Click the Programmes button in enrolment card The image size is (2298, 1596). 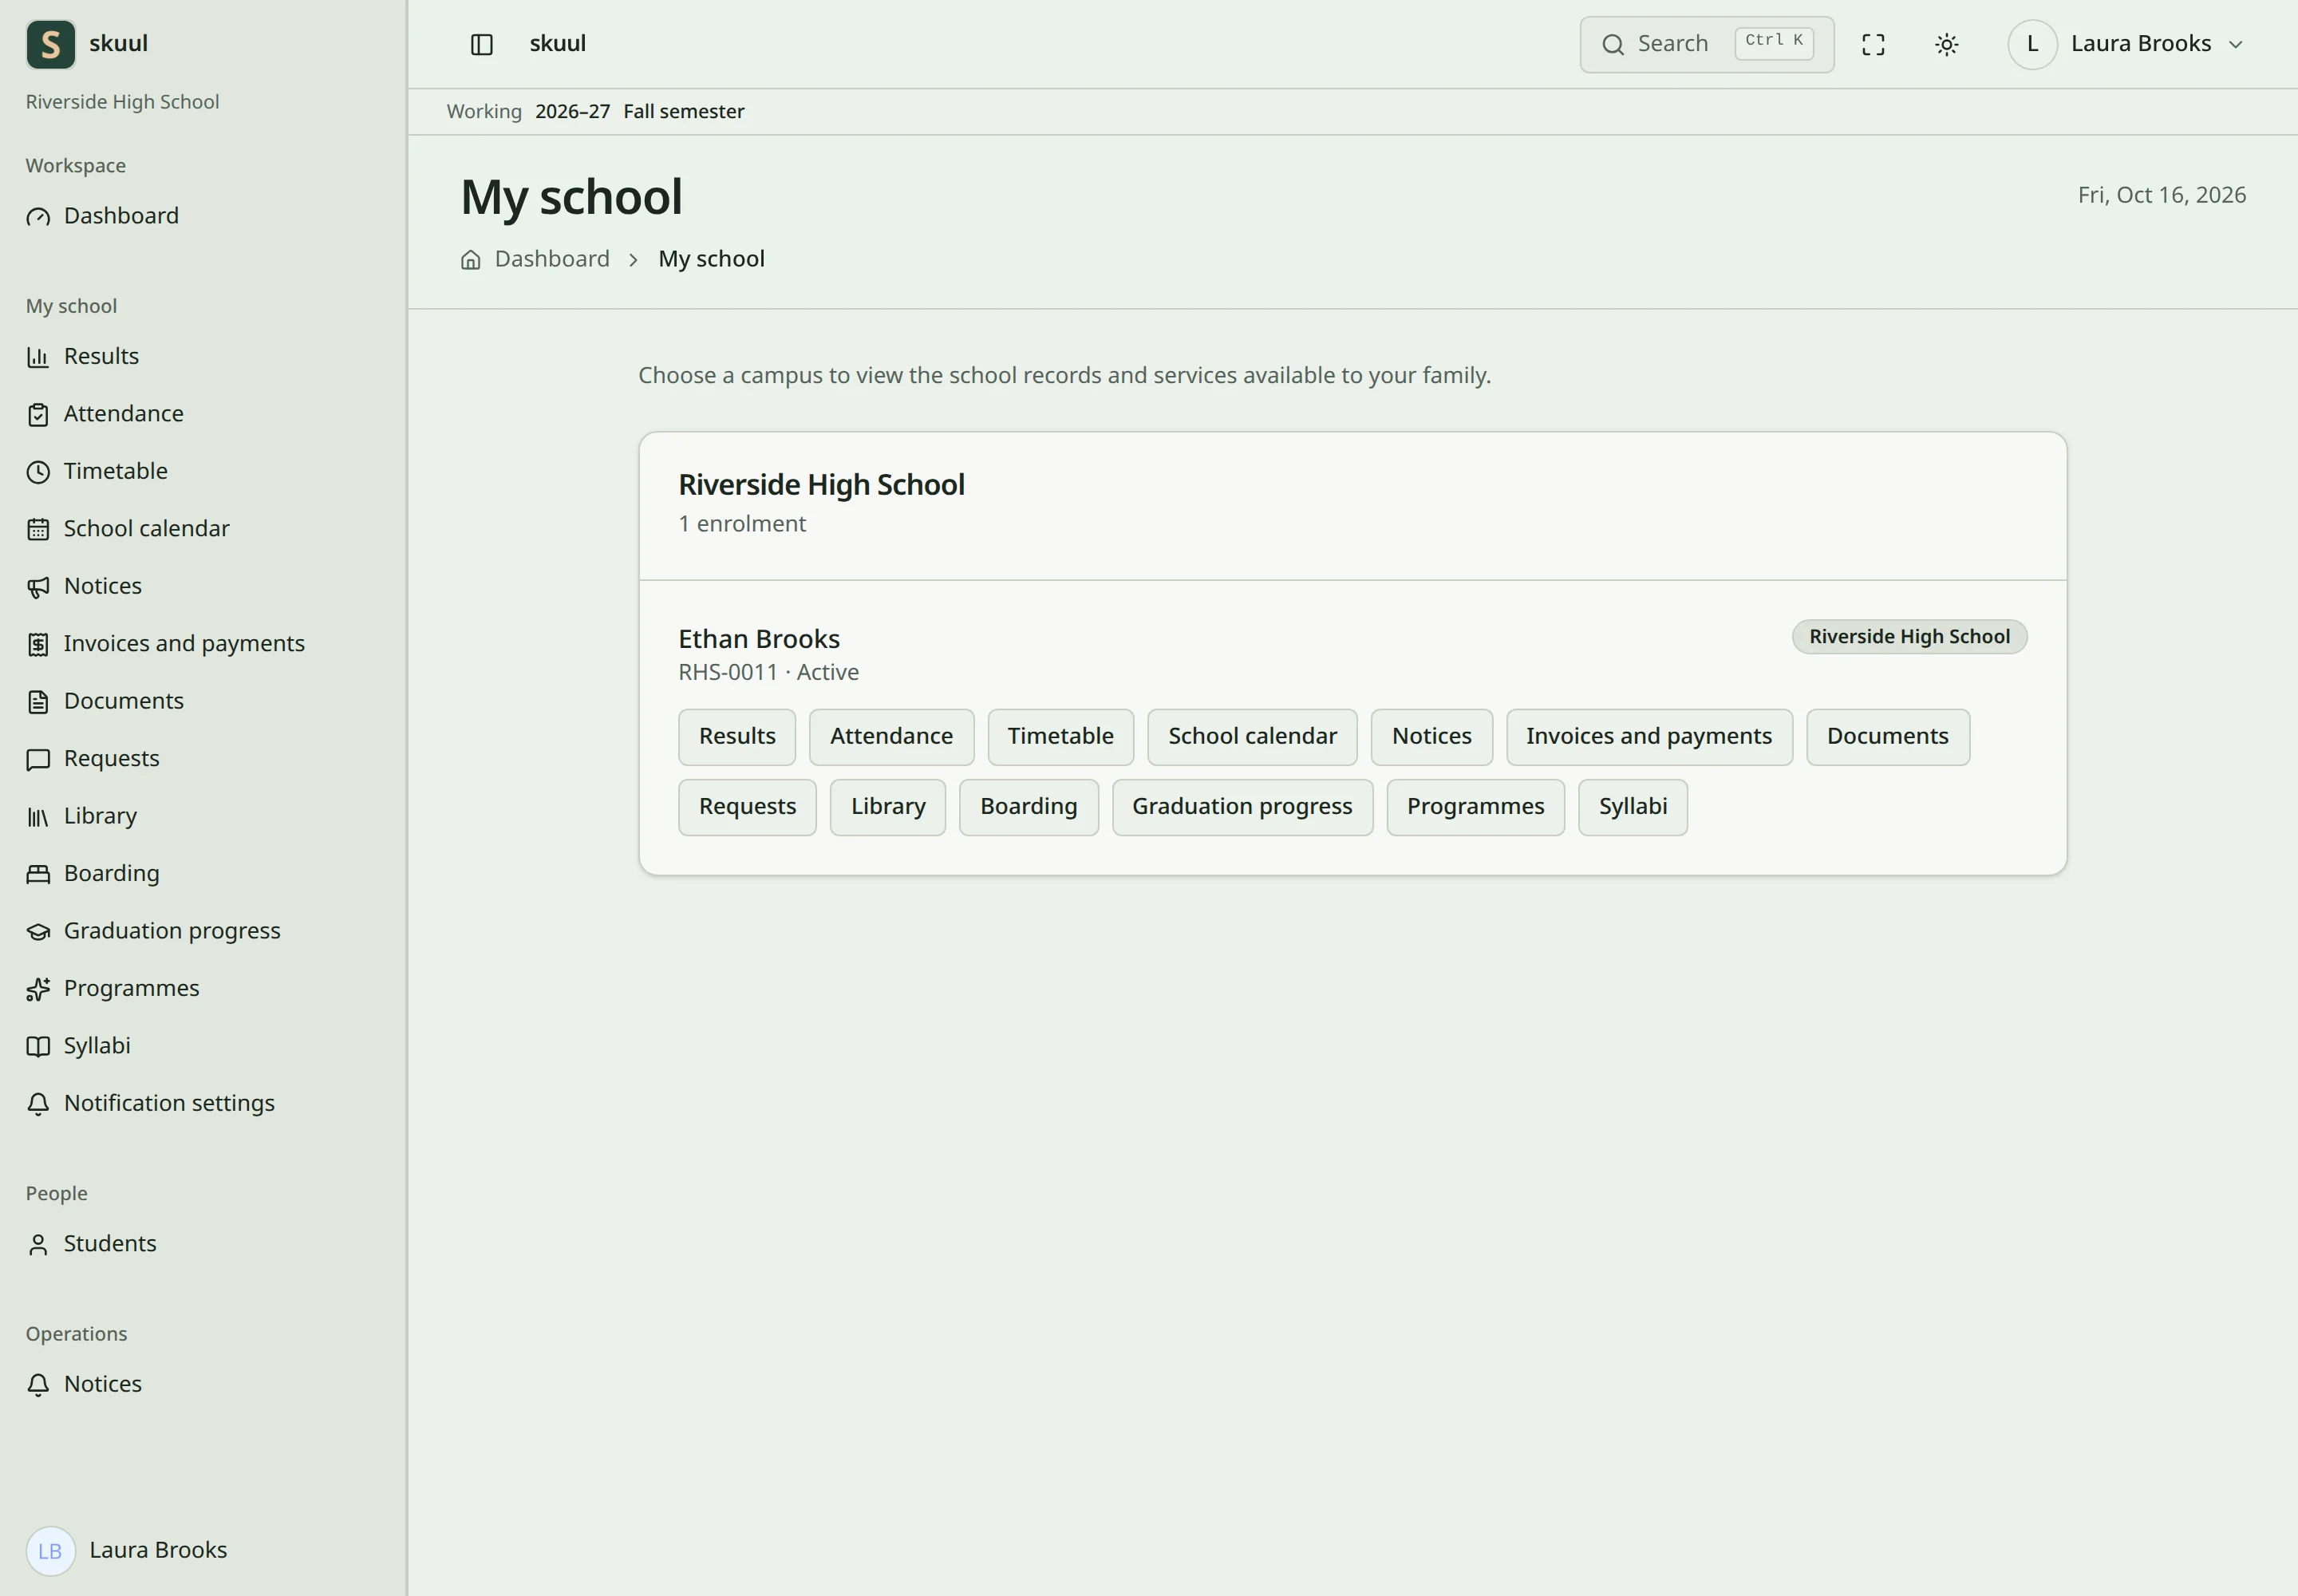1475,807
